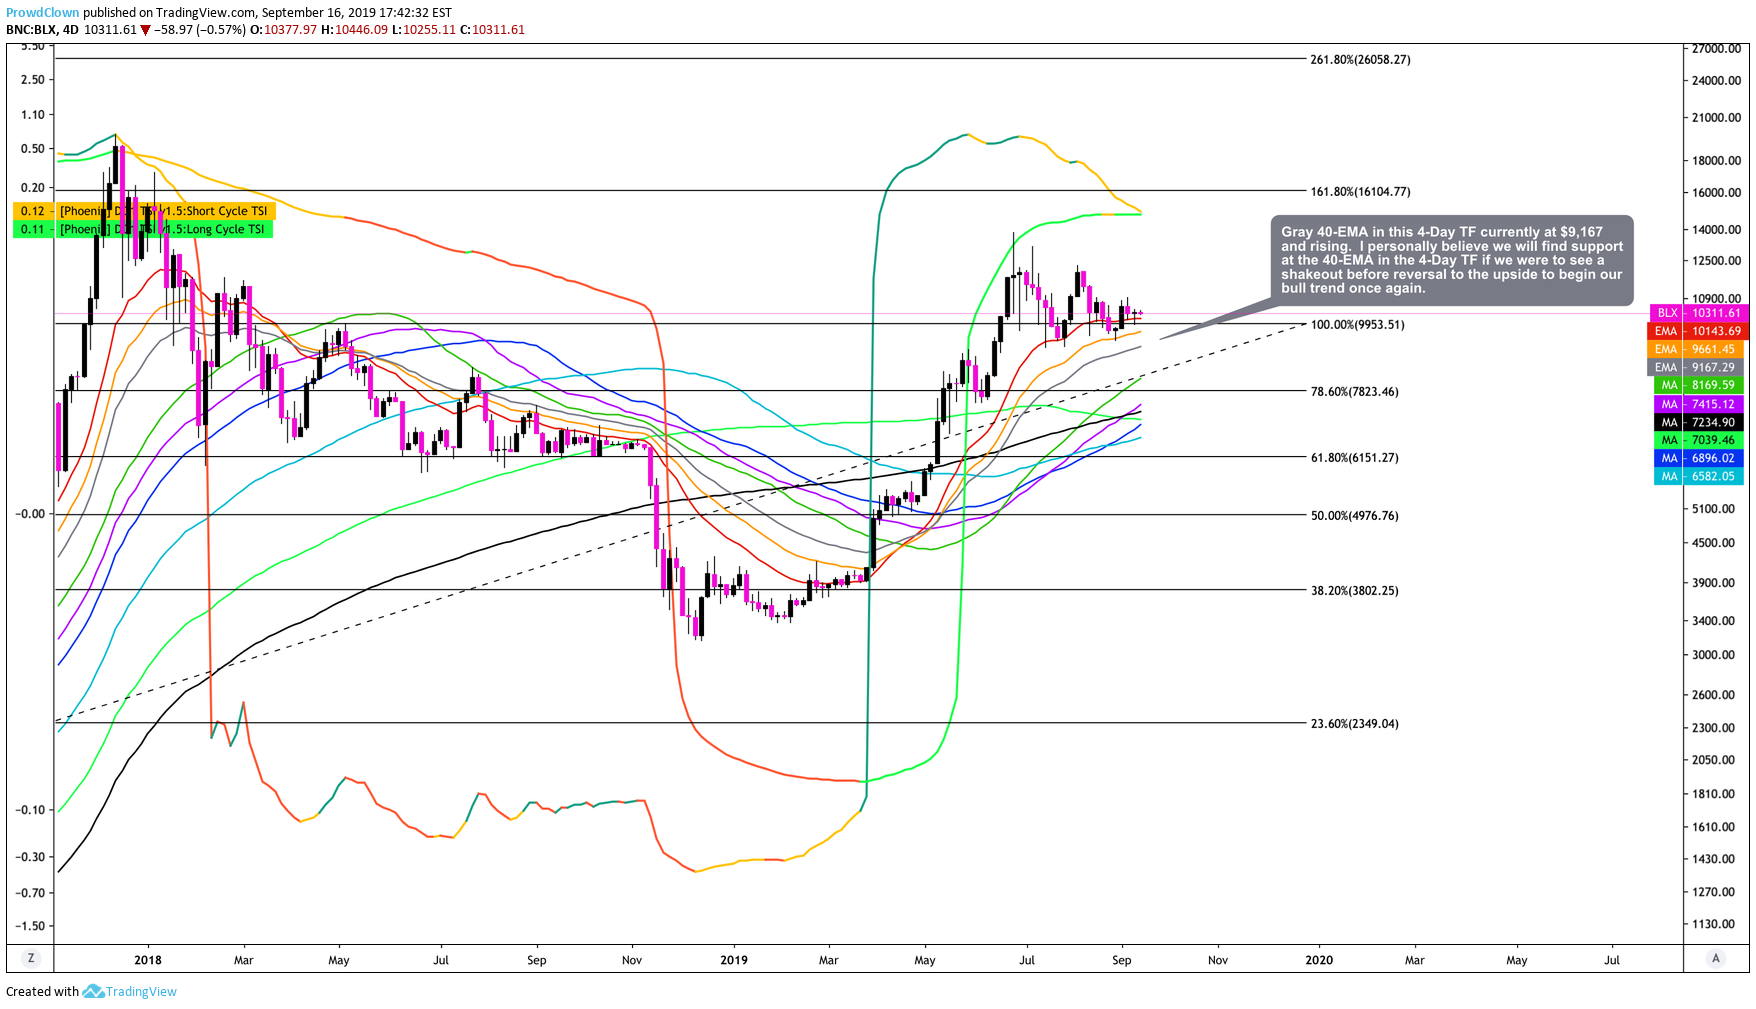This screenshot has width=1756, height=1009.
Task: Click the -0.30 value on left scale
Action: (30, 856)
